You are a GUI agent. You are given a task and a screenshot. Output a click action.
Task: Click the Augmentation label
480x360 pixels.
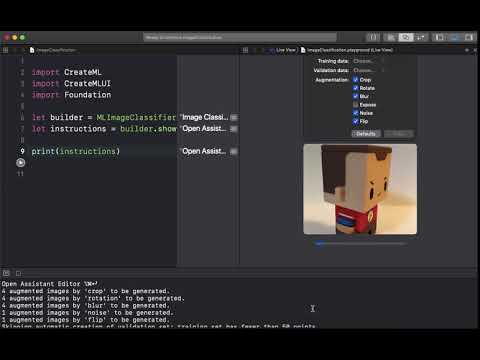[332, 80]
